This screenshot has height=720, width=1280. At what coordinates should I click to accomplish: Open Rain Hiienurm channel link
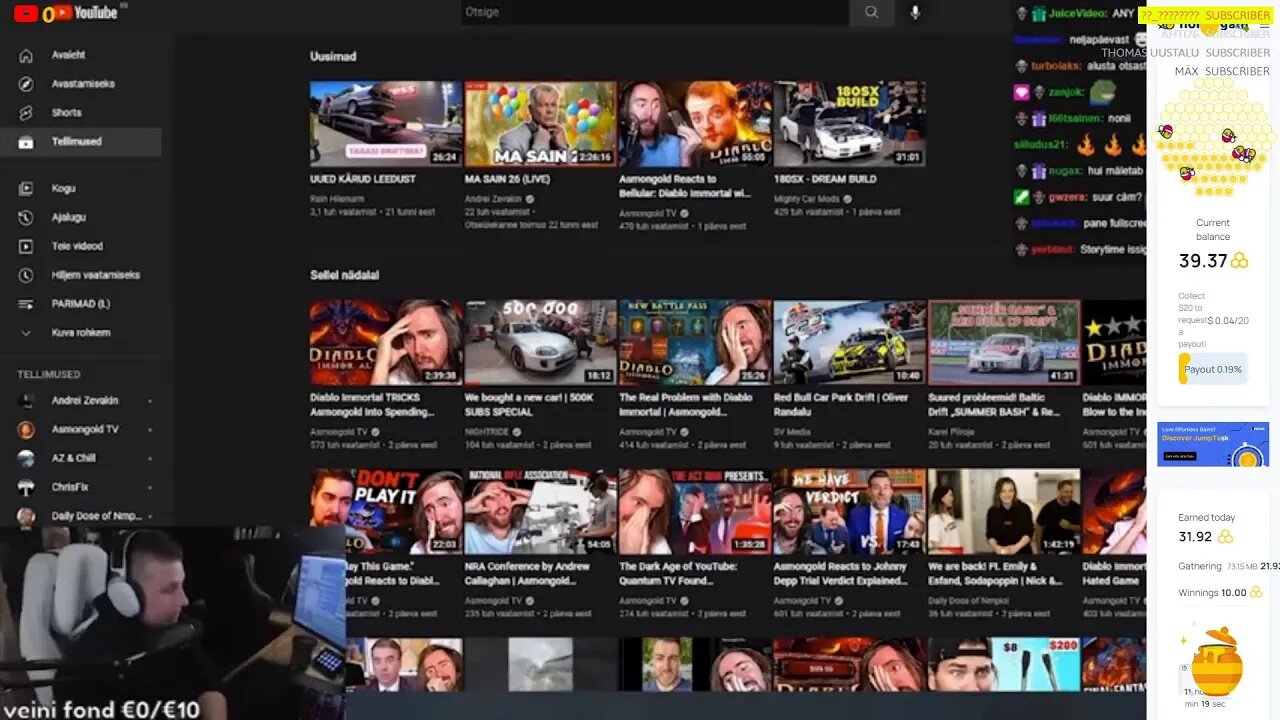pos(338,199)
